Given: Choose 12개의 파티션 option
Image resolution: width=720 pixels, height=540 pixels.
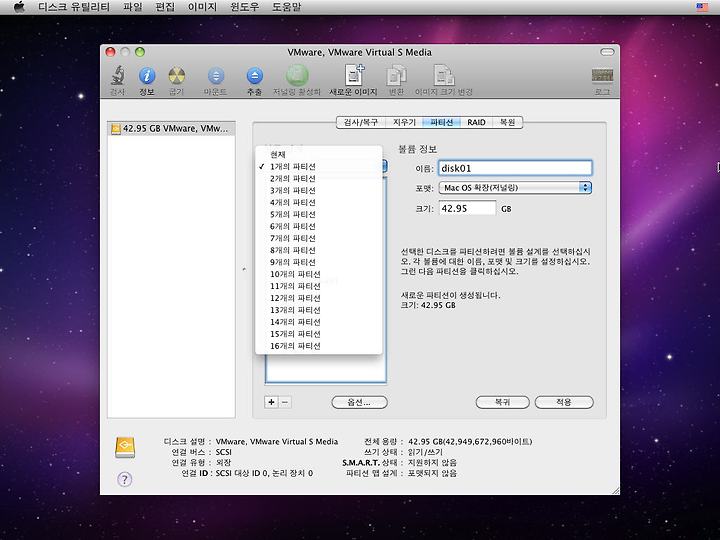Looking at the screenshot, I should [319, 298].
